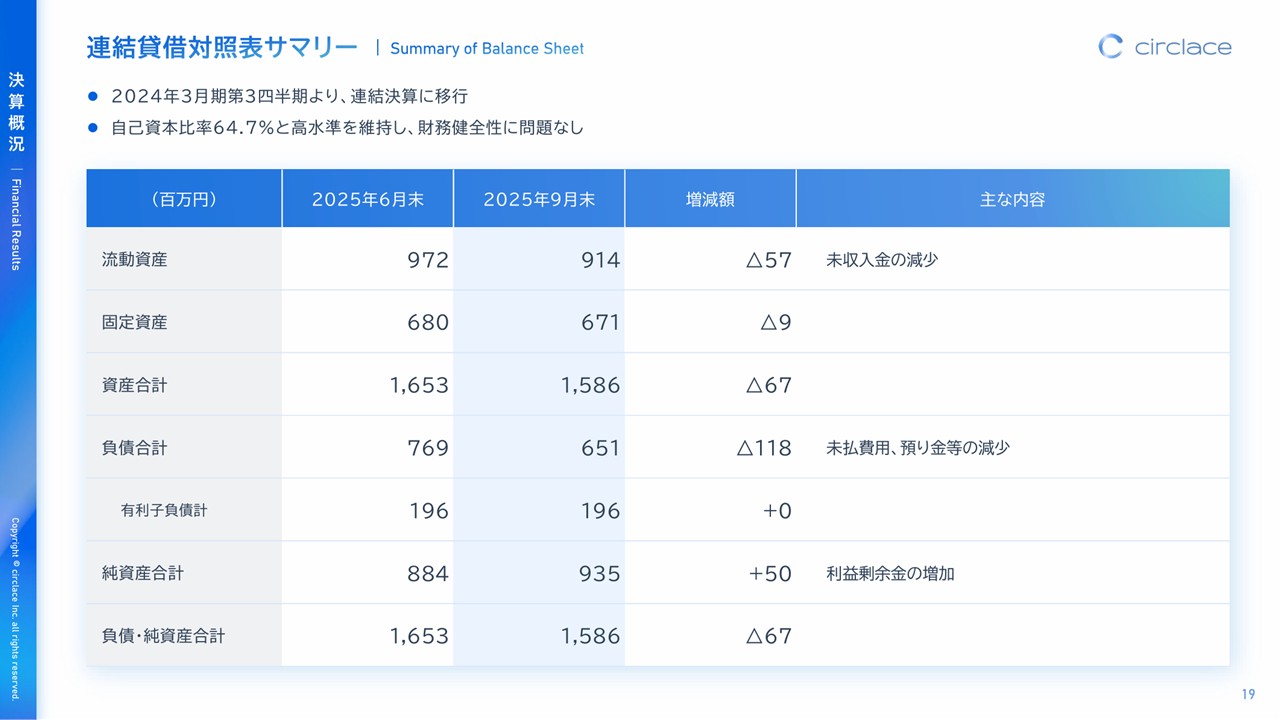This screenshot has height=720, width=1280.
Task: Select the 2025年6月末 column header
Action: coord(367,199)
